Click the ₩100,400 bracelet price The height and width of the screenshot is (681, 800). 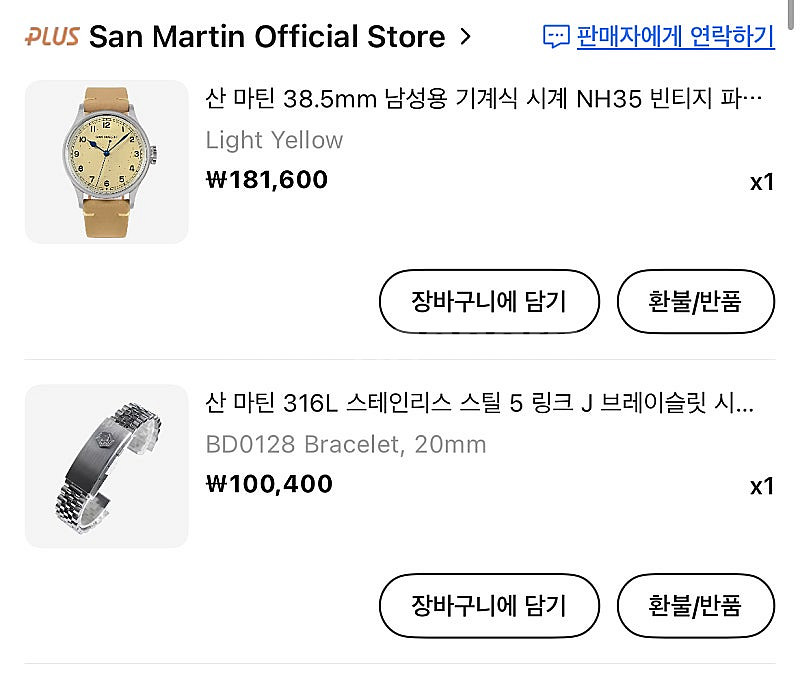(x=269, y=484)
